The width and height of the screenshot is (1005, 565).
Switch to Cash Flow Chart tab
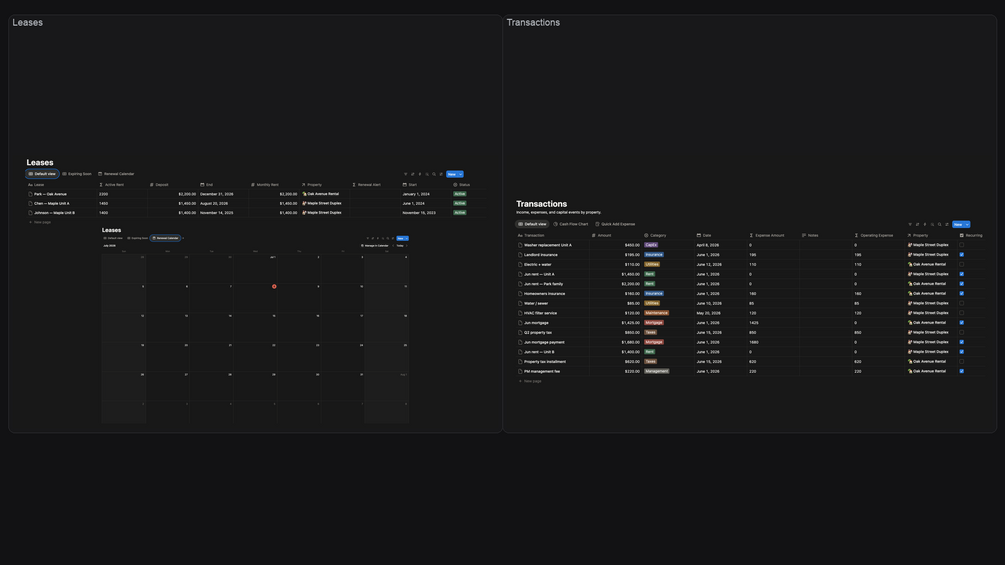pyautogui.click(x=570, y=224)
